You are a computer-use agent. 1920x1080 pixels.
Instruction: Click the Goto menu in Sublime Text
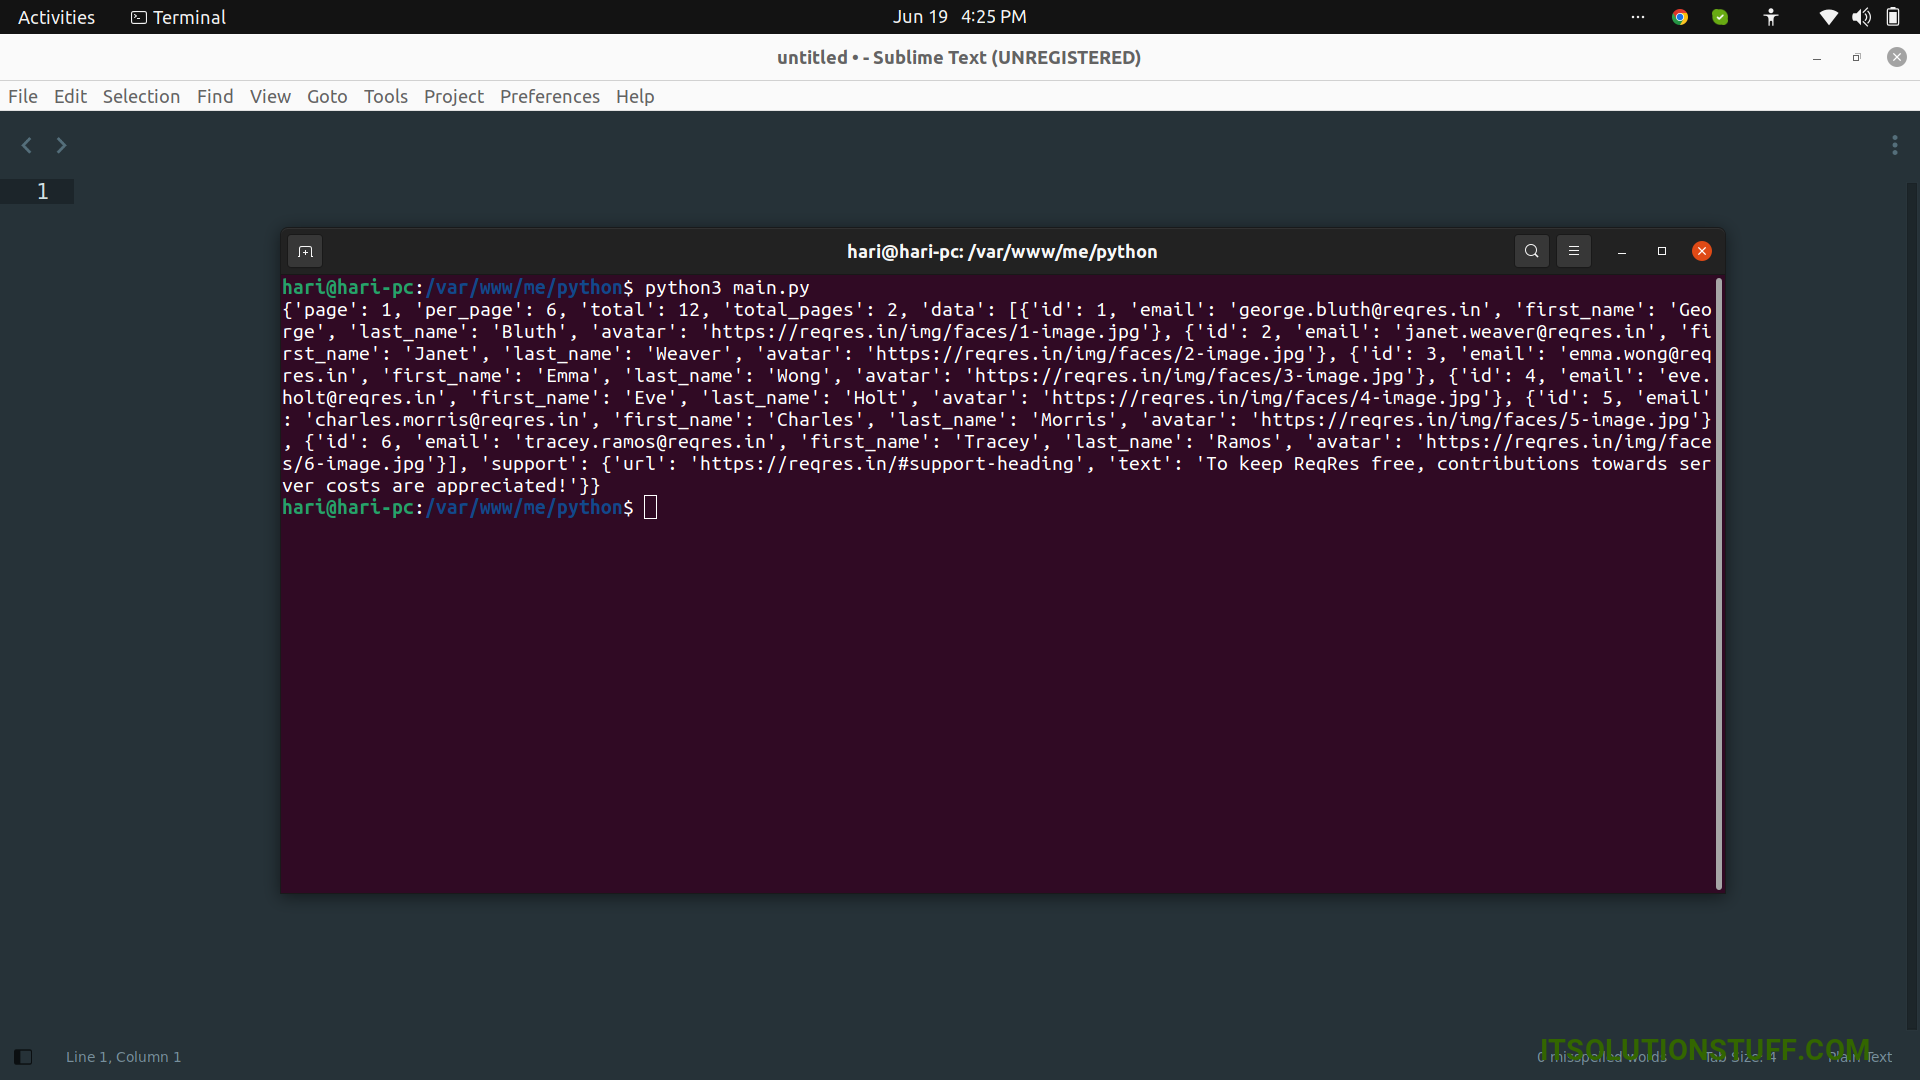point(326,95)
